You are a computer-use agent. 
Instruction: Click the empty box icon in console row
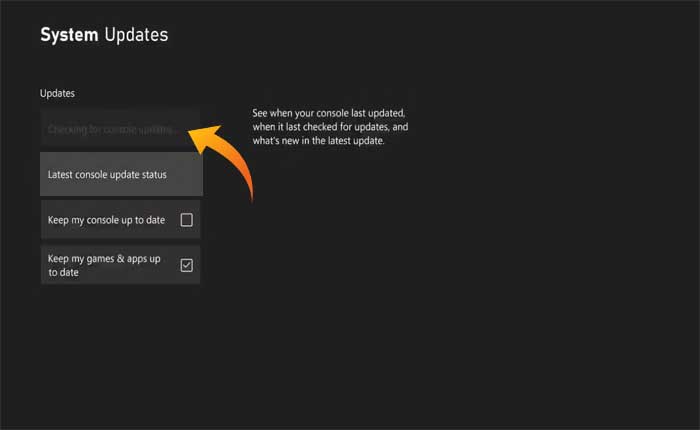tap(186, 219)
